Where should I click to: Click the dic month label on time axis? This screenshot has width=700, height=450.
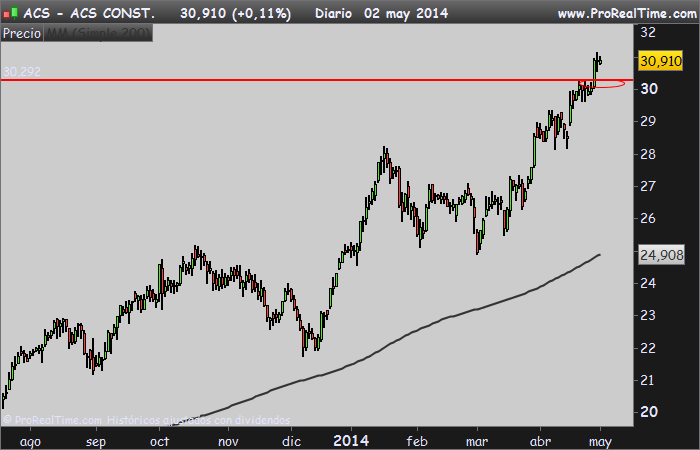pos(292,441)
